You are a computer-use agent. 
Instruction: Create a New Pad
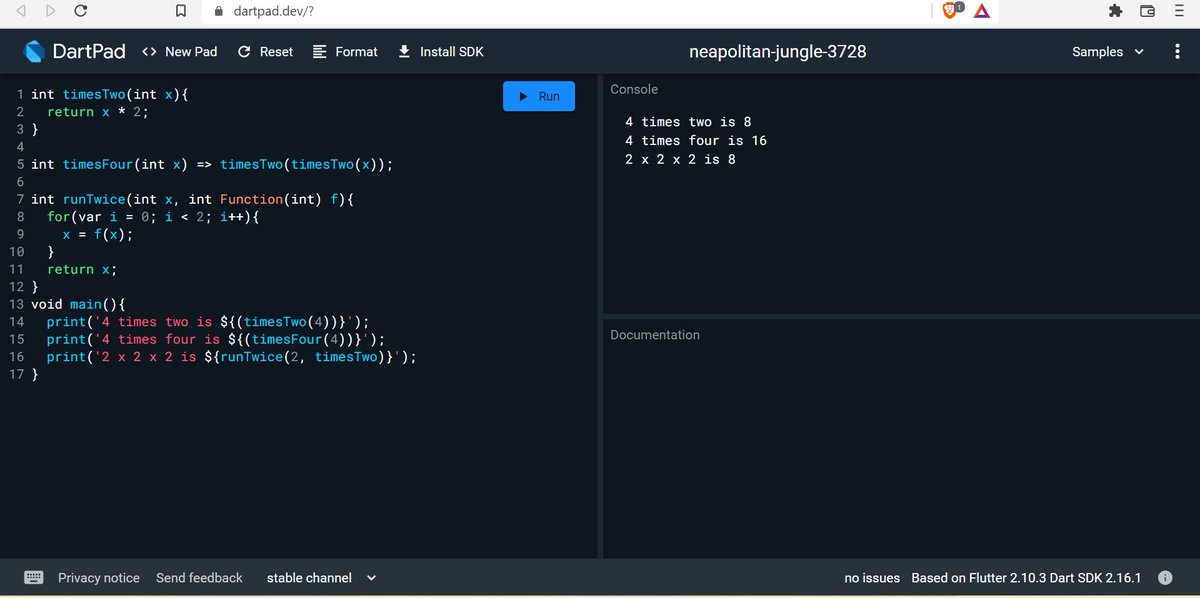180,52
